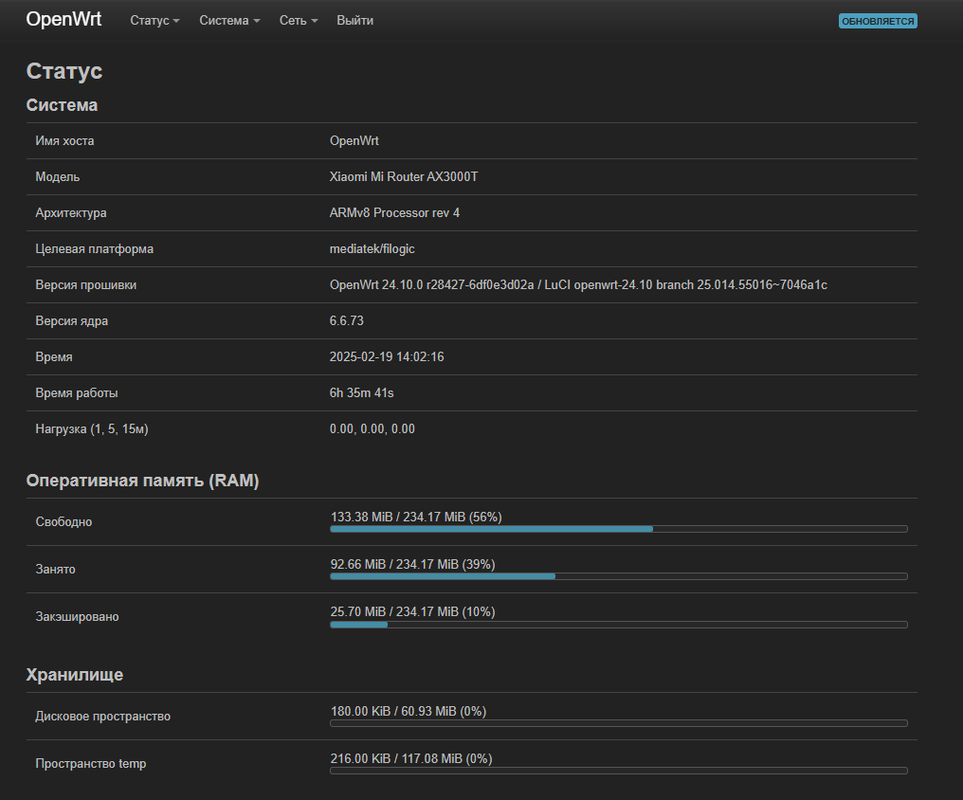Click the Имя хоста label
This screenshot has width=963, height=800.
pos(64,141)
